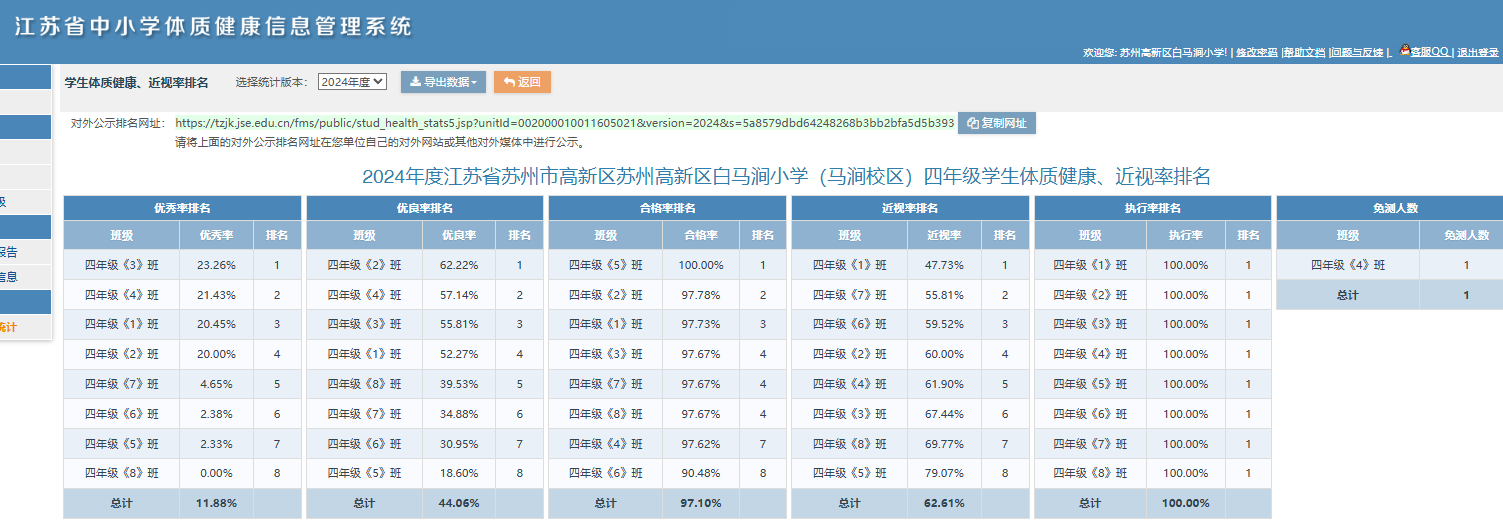Click the welcome text 苏州高新区白马涧小学

[x=1172, y=52]
